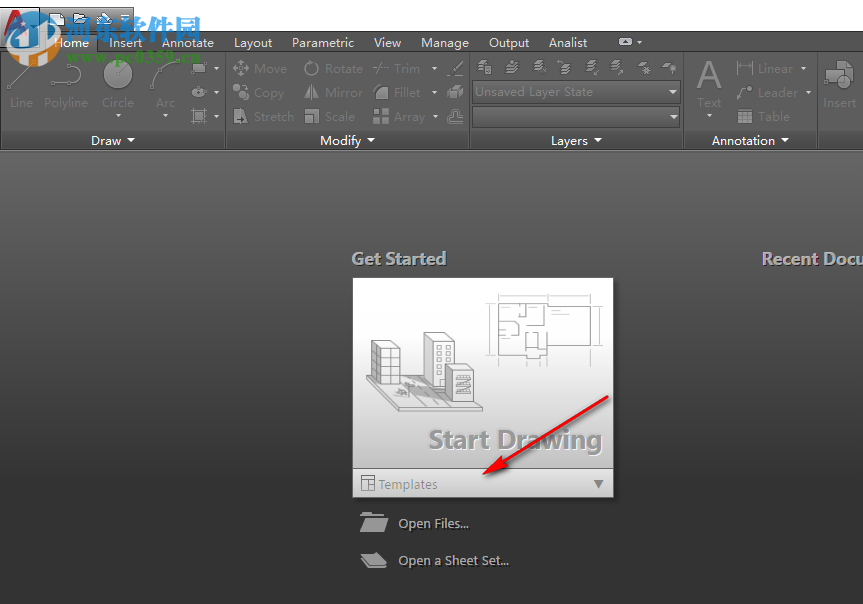Screen dimensions: 863x604
Task: Click the Start Drawing thumbnail
Action: (x=483, y=374)
